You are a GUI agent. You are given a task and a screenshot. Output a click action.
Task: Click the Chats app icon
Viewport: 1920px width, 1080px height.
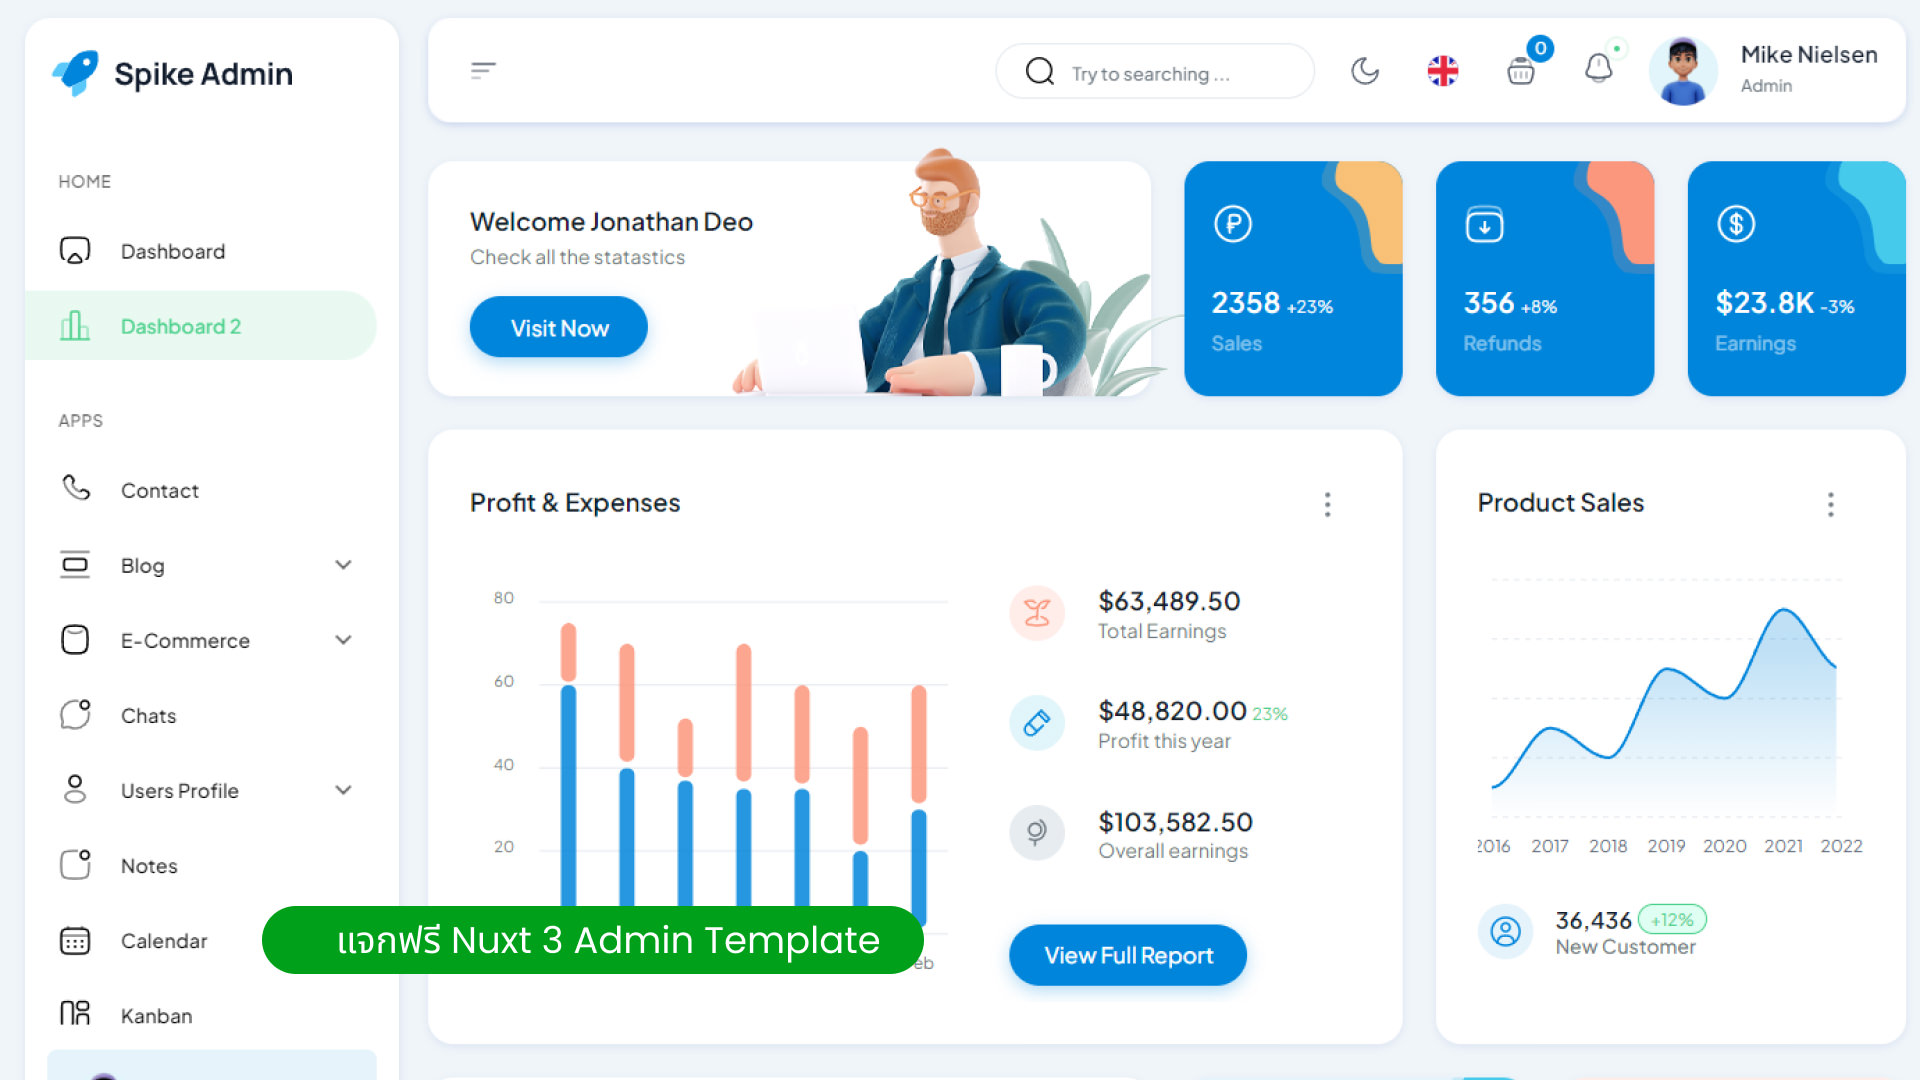[74, 715]
